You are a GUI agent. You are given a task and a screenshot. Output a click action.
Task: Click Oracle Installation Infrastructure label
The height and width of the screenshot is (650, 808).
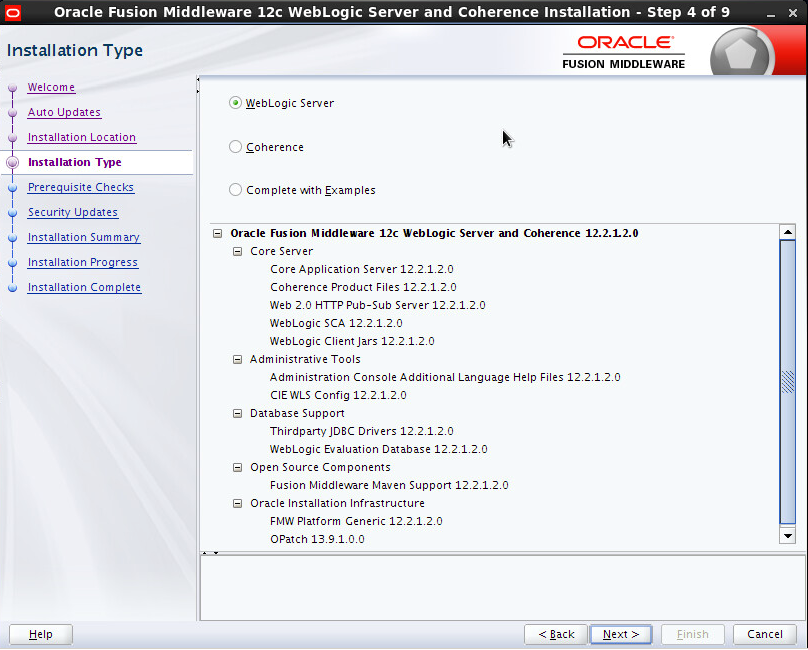point(337,503)
